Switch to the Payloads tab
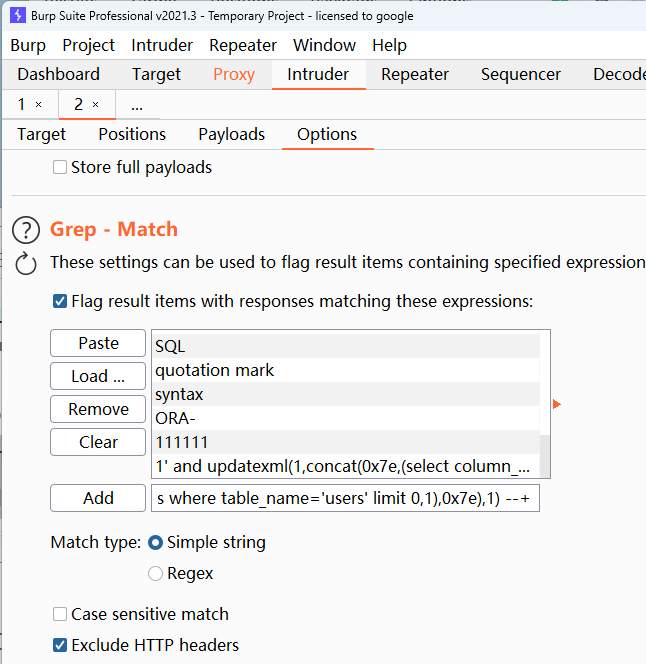The image size is (646, 664). (x=231, y=134)
